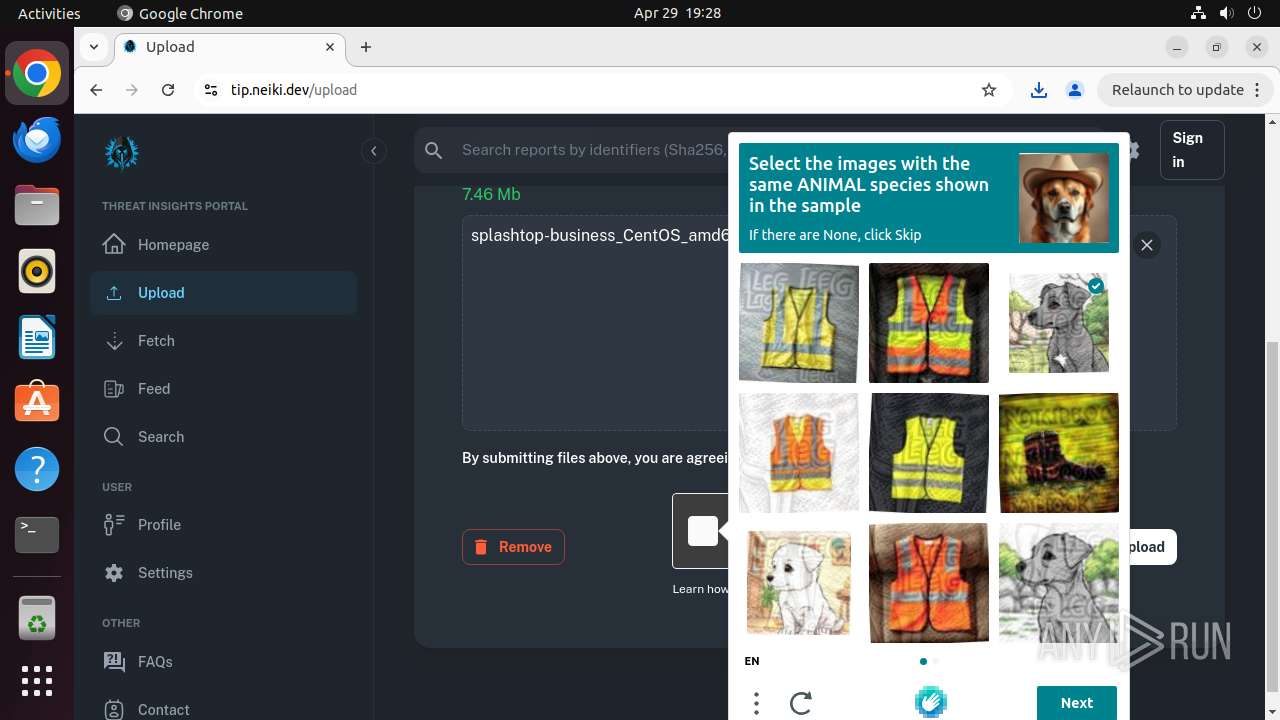Dismiss the file with the X icon
Image resolution: width=1280 pixels, height=720 pixels.
point(1147,245)
